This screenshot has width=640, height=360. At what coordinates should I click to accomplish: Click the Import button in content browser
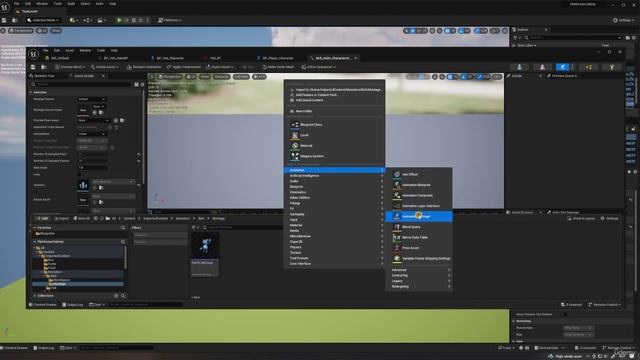click(x=62, y=218)
